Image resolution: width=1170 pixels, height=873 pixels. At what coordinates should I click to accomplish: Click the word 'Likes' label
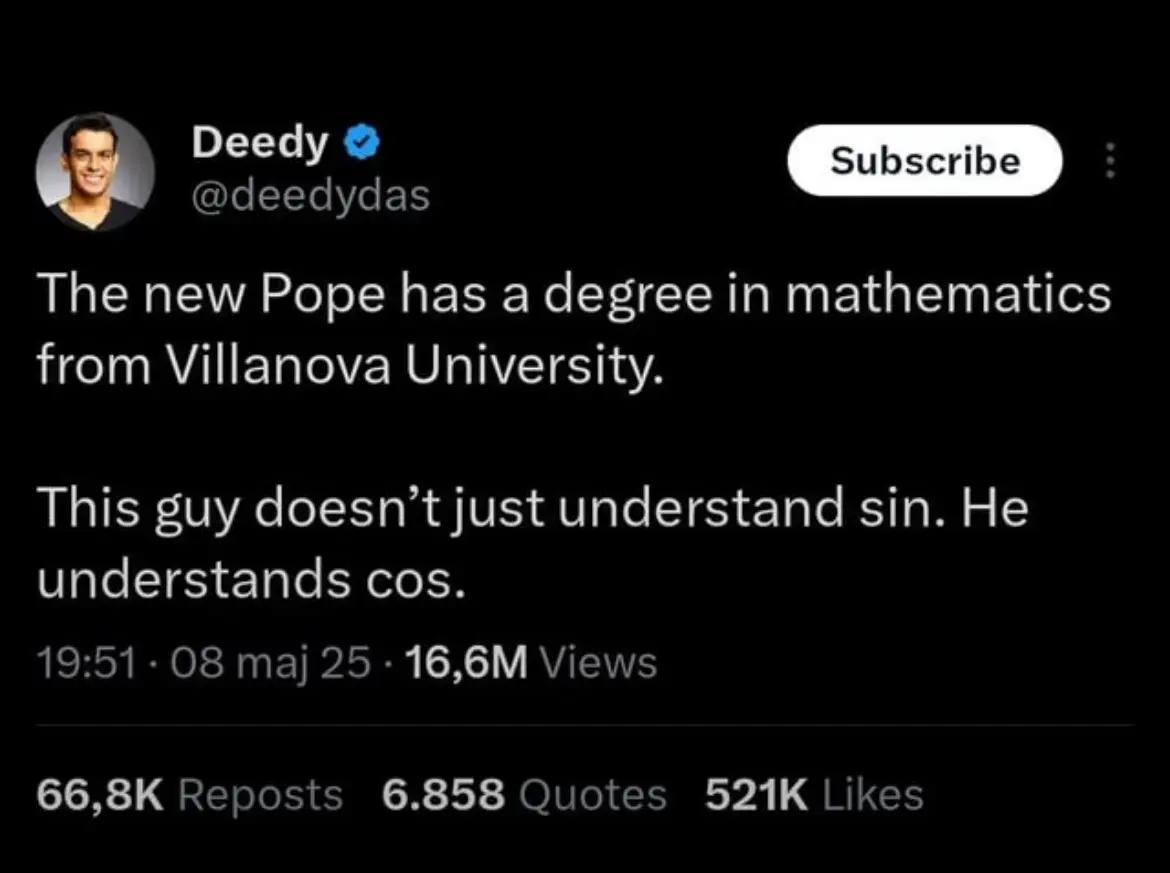click(872, 795)
